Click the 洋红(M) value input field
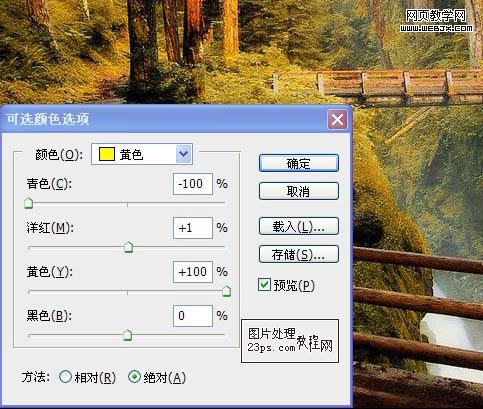Screen dimensions: 483x409 tap(193, 228)
